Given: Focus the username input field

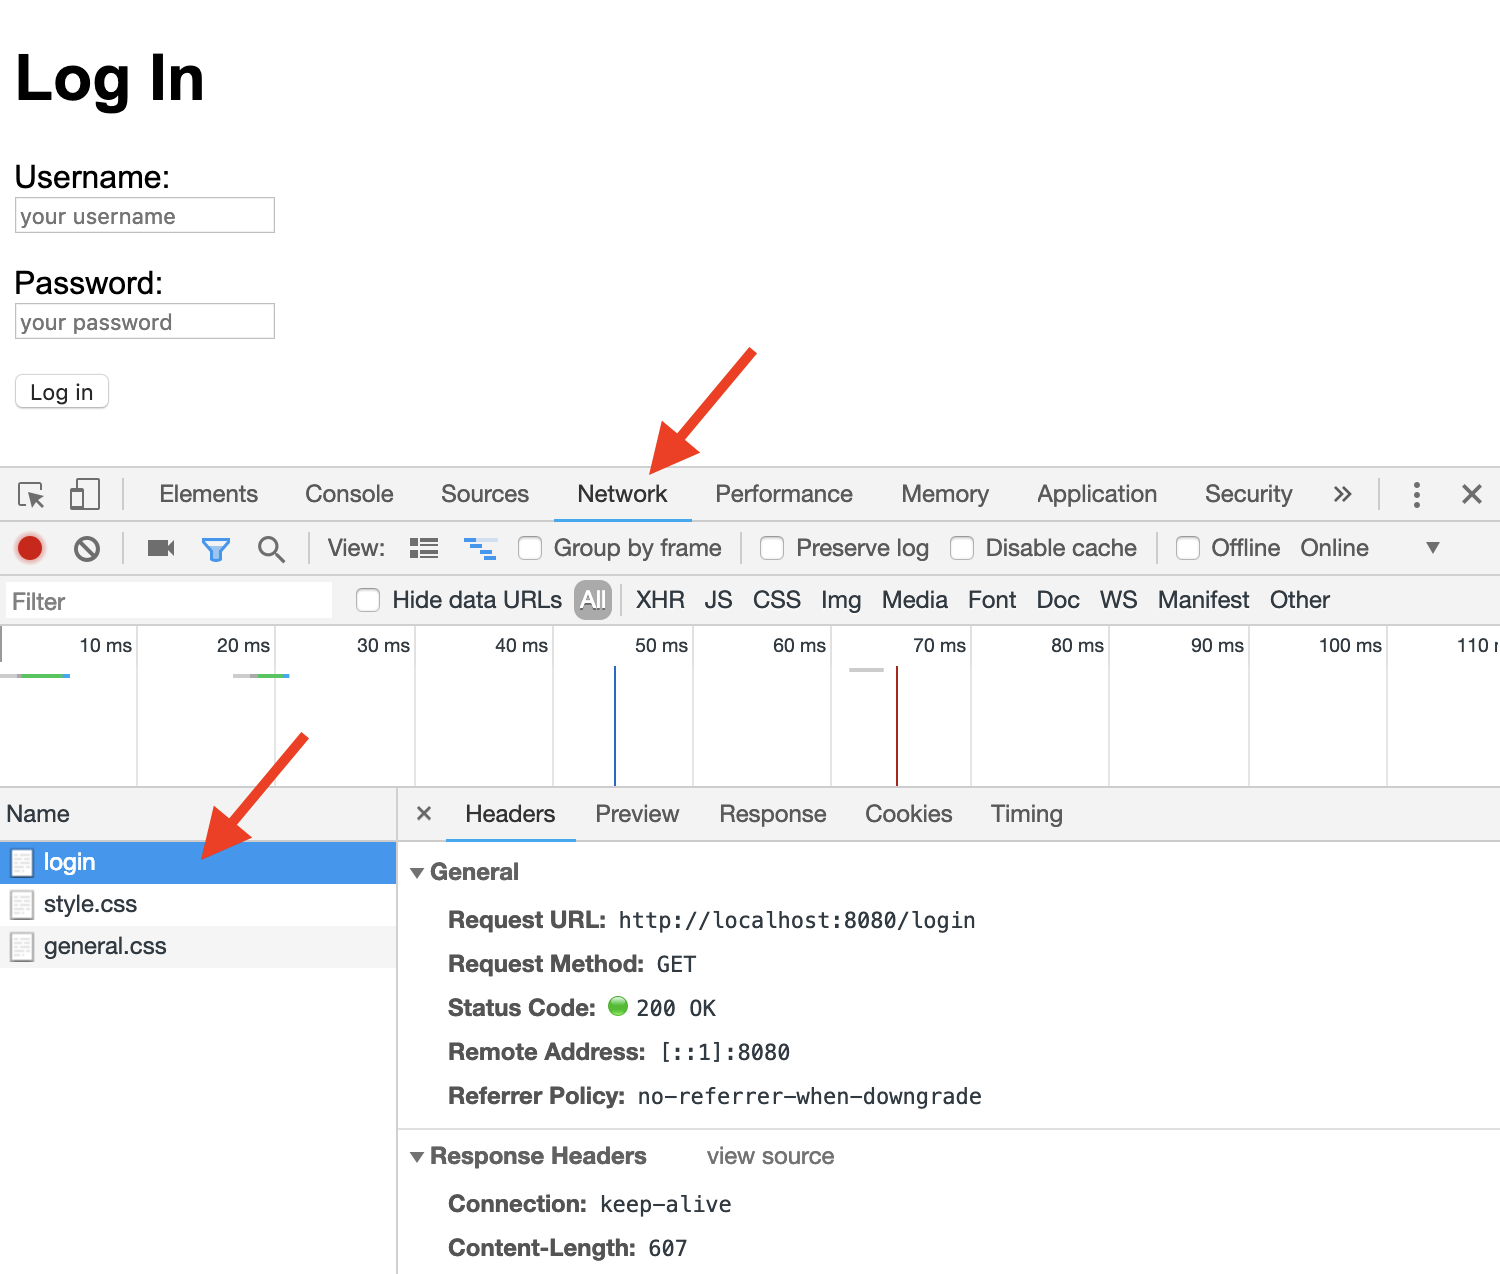Looking at the screenshot, I should 145,215.
